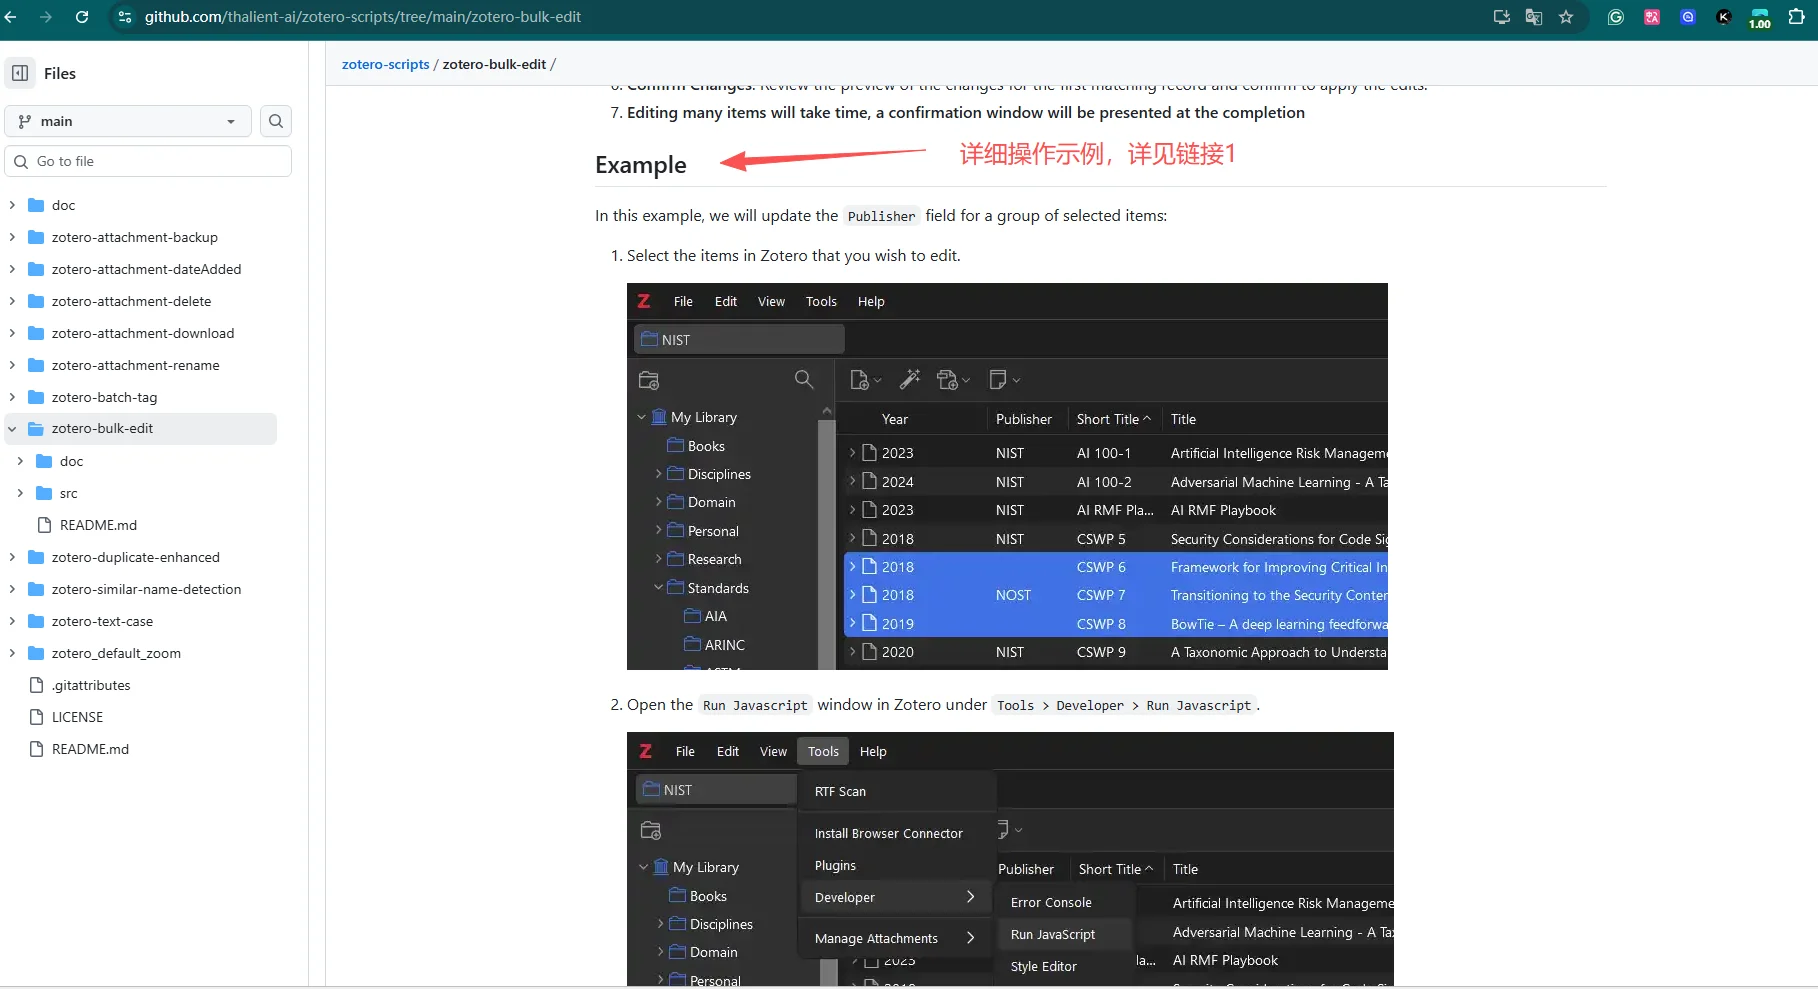Open README.md inside zotero-bulk-edit

[x=97, y=525]
